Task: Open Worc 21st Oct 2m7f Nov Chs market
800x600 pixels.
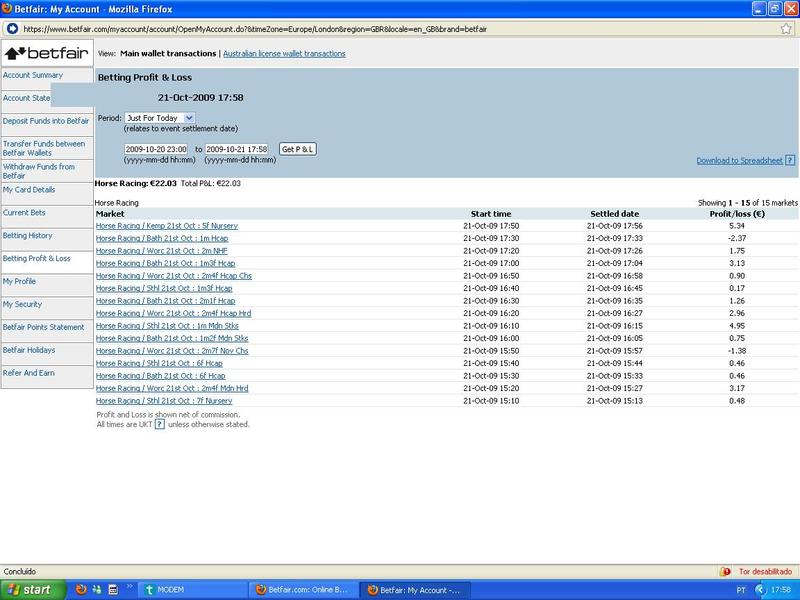Action: click(172, 351)
